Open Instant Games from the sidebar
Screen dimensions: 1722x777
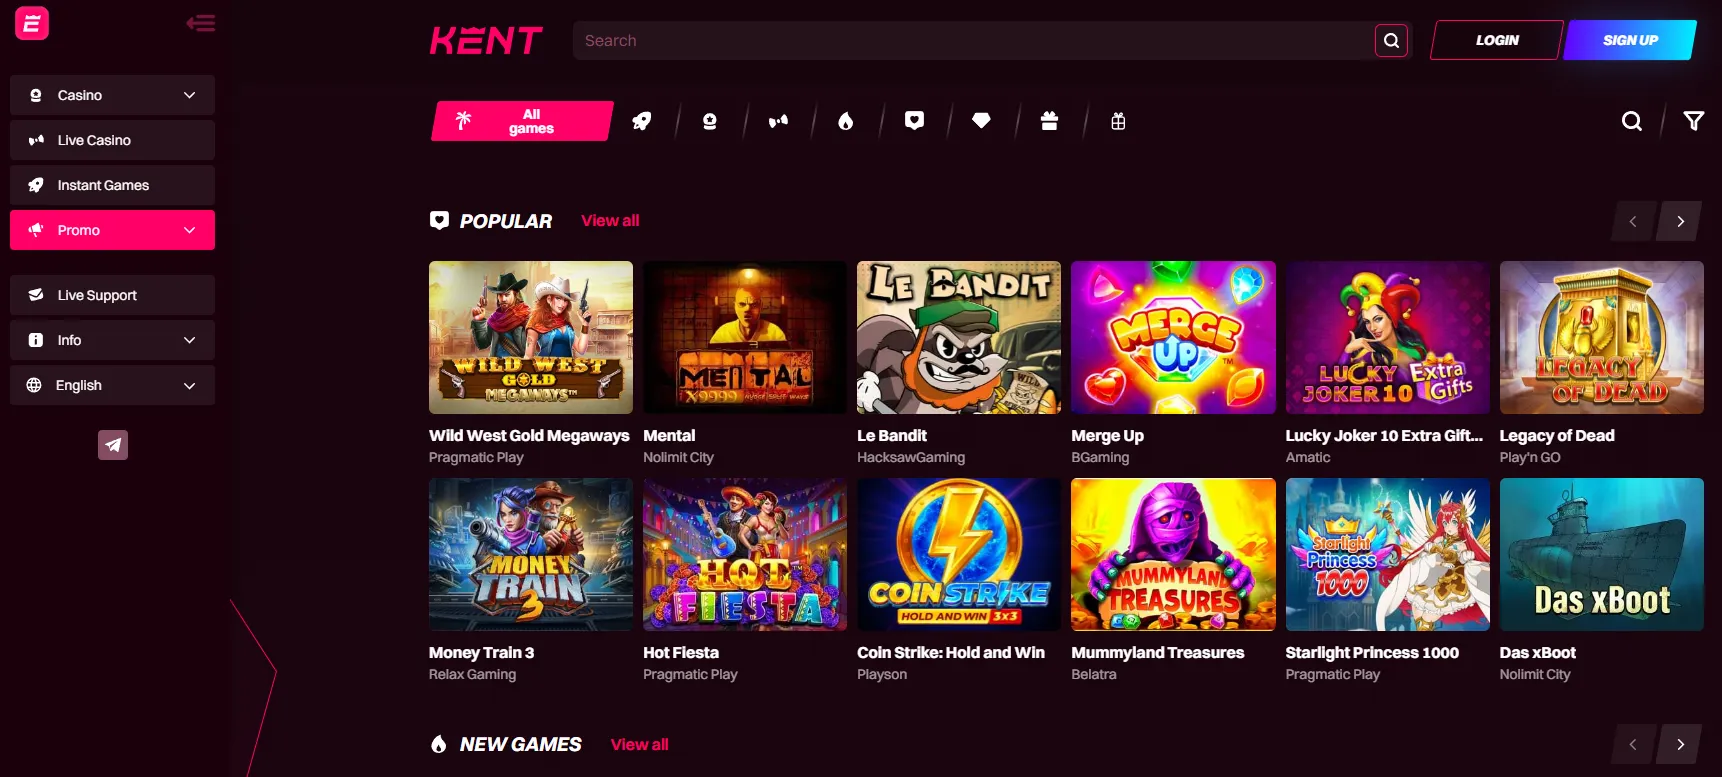(112, 185)
